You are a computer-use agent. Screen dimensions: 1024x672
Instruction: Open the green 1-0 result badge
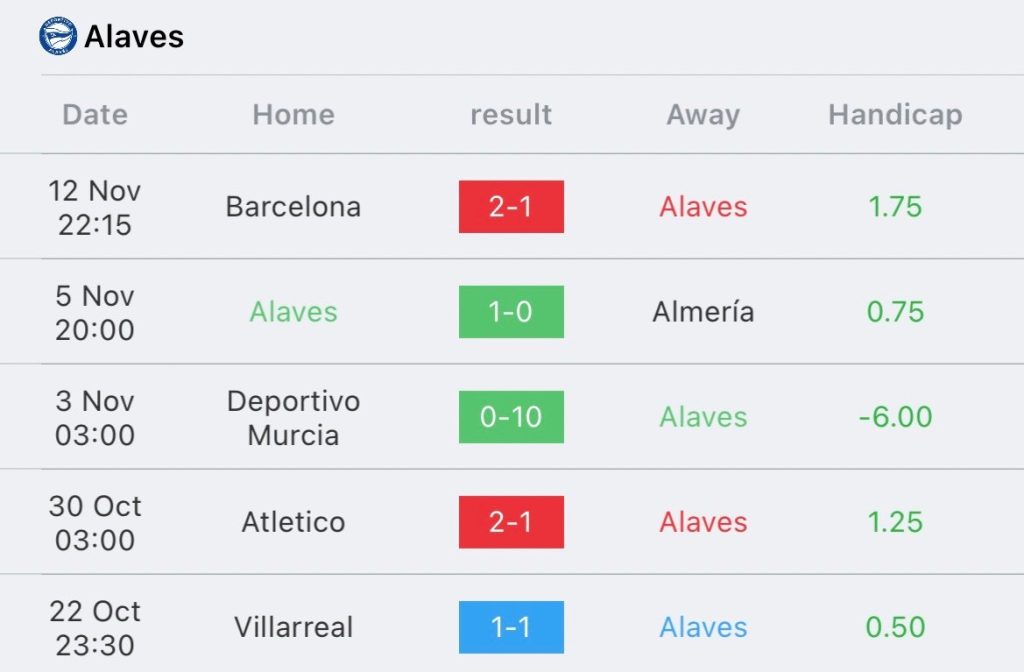pyautogui.click(x=511, y=312)
